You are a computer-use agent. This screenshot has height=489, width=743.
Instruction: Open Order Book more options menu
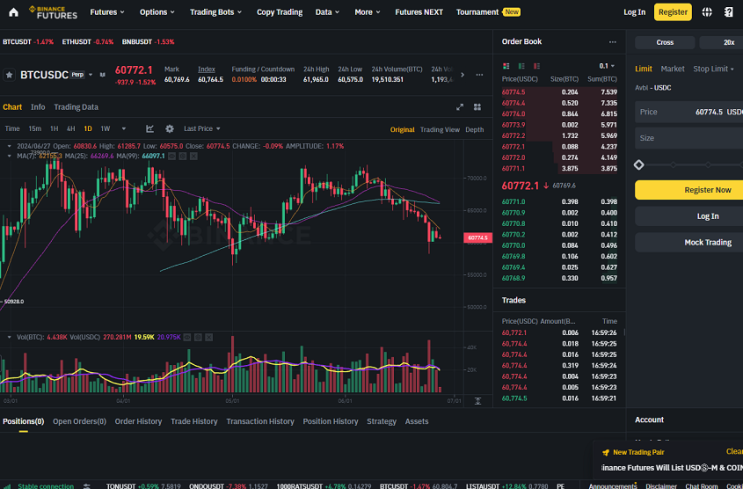point(613,42)
